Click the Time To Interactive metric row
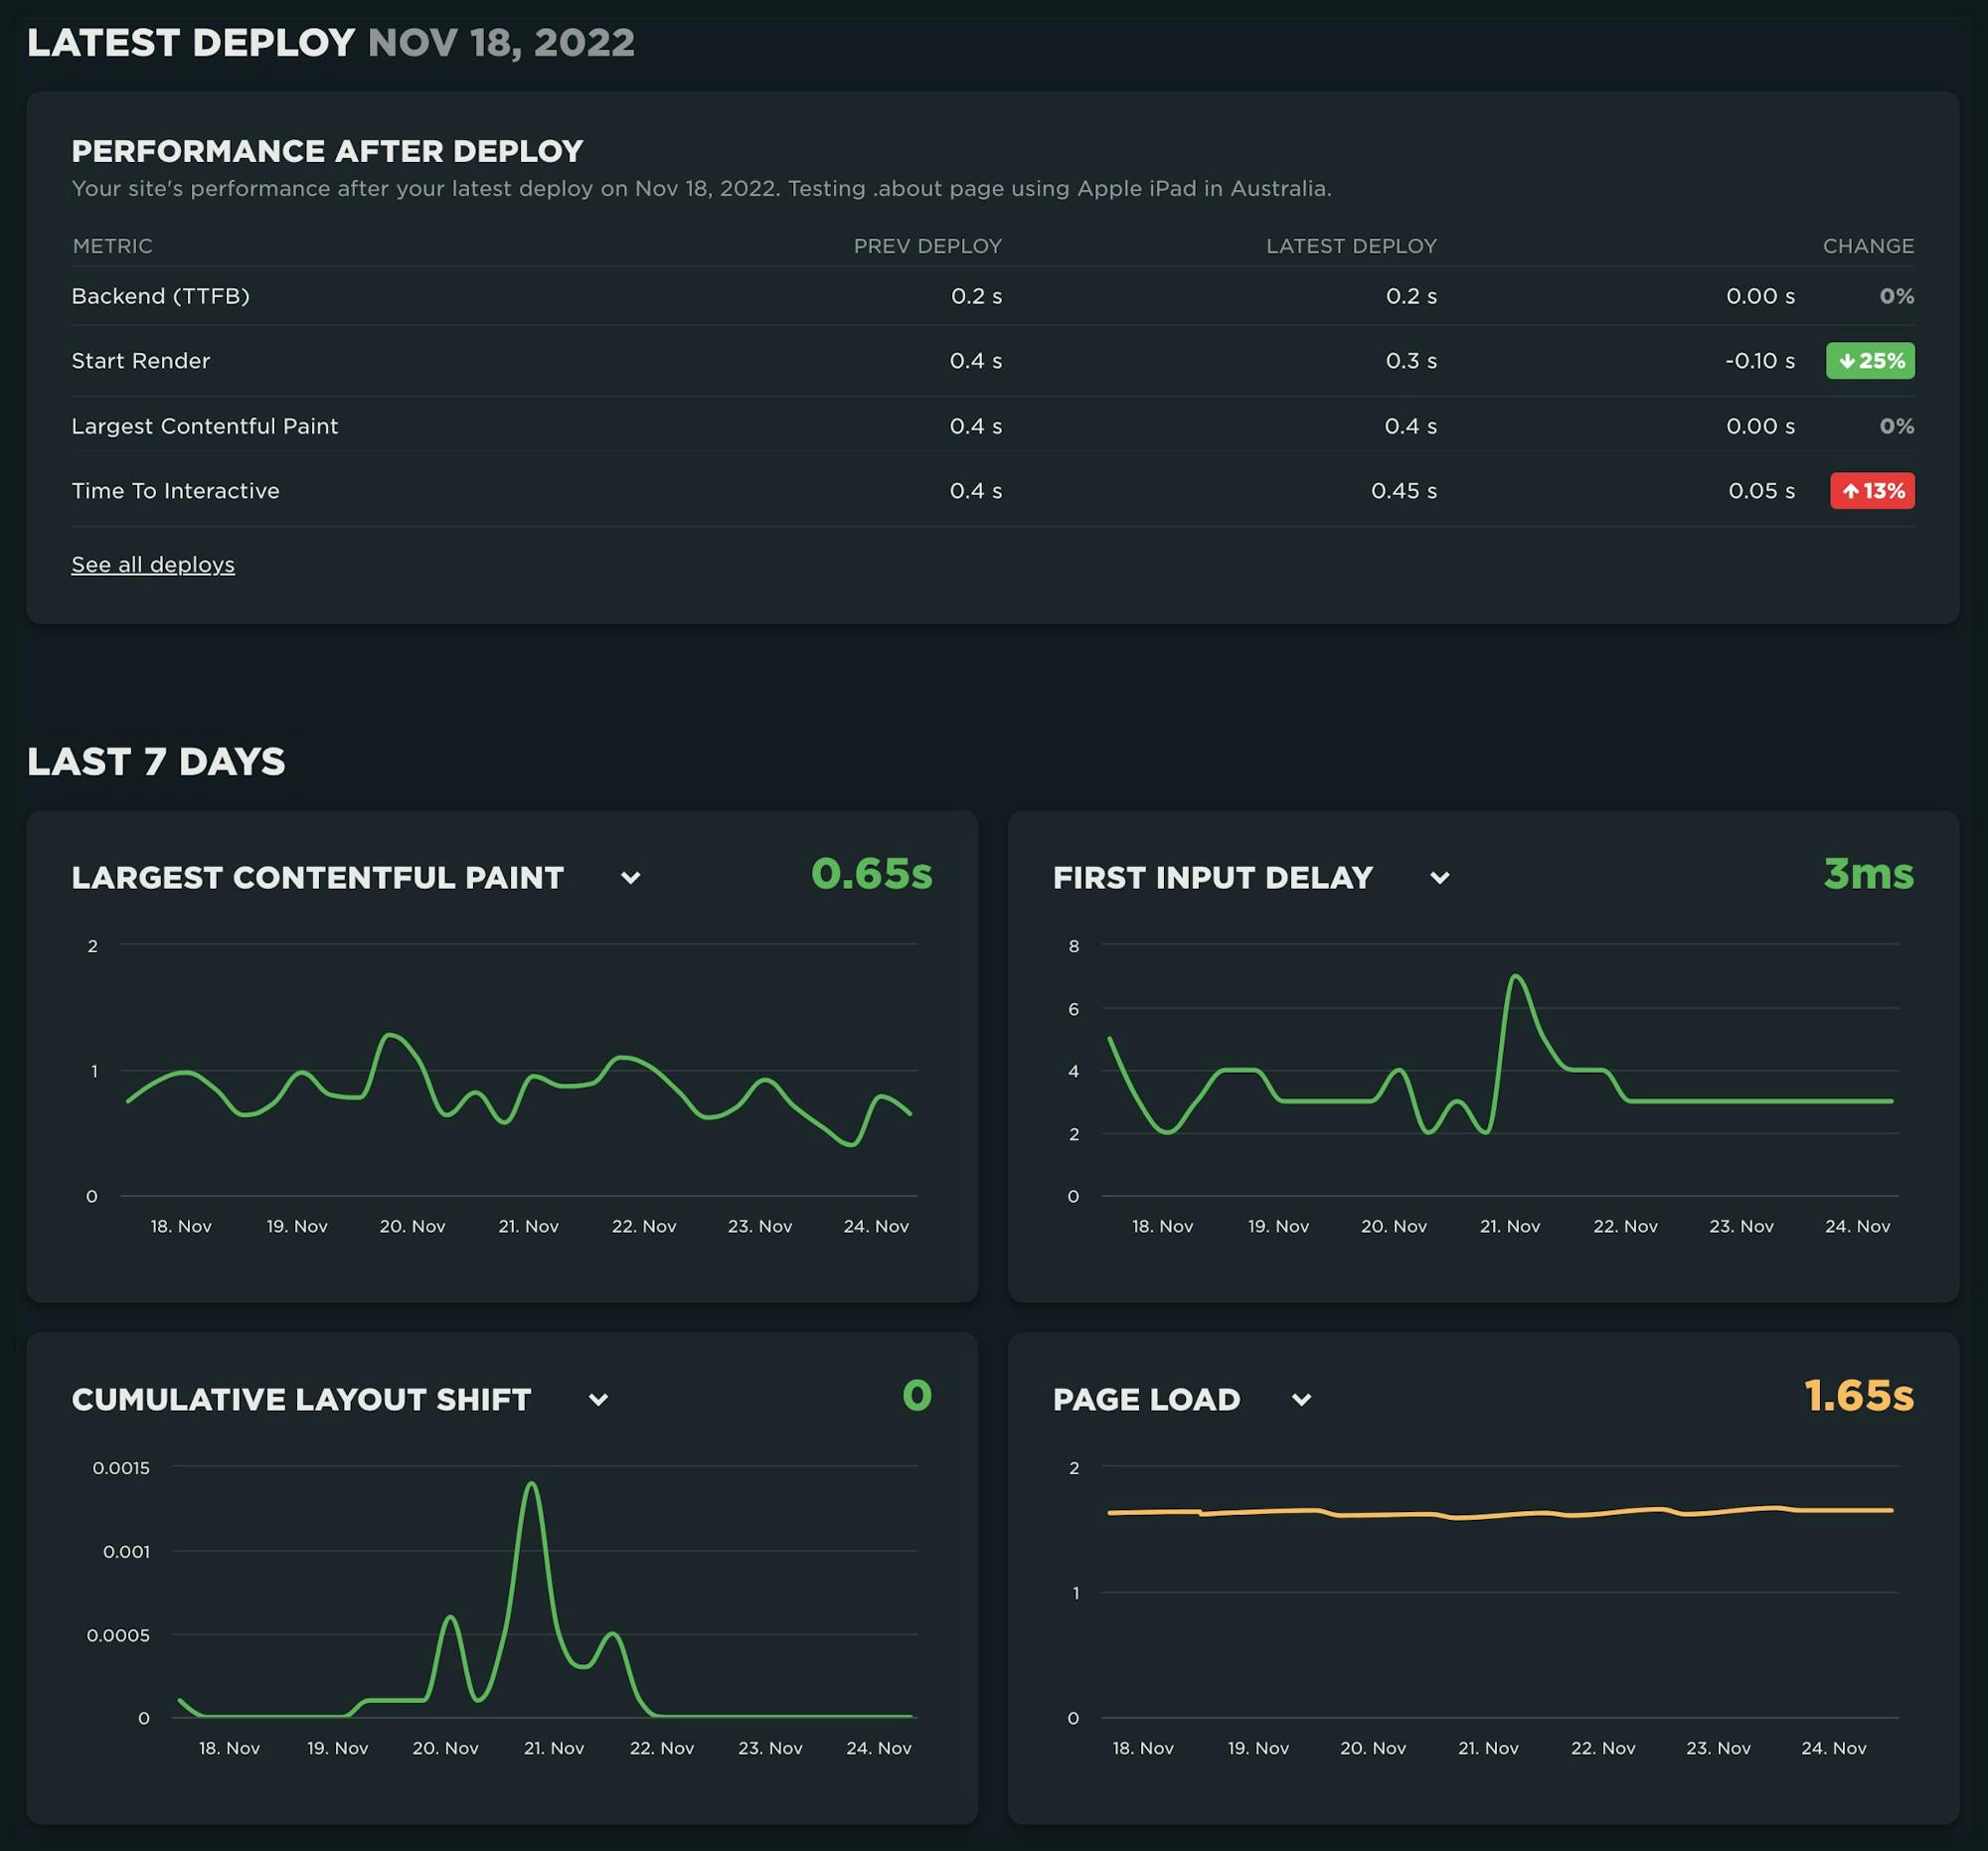 (x=175, y=491)
